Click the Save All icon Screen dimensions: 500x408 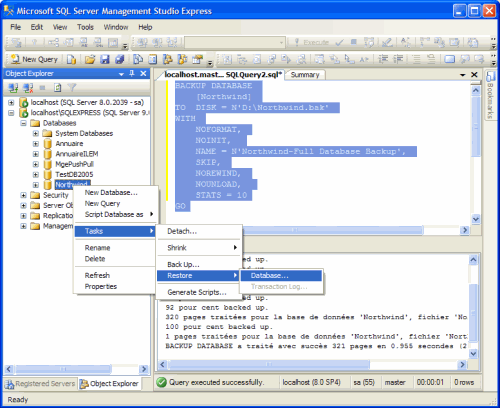[x=120, y=59]
